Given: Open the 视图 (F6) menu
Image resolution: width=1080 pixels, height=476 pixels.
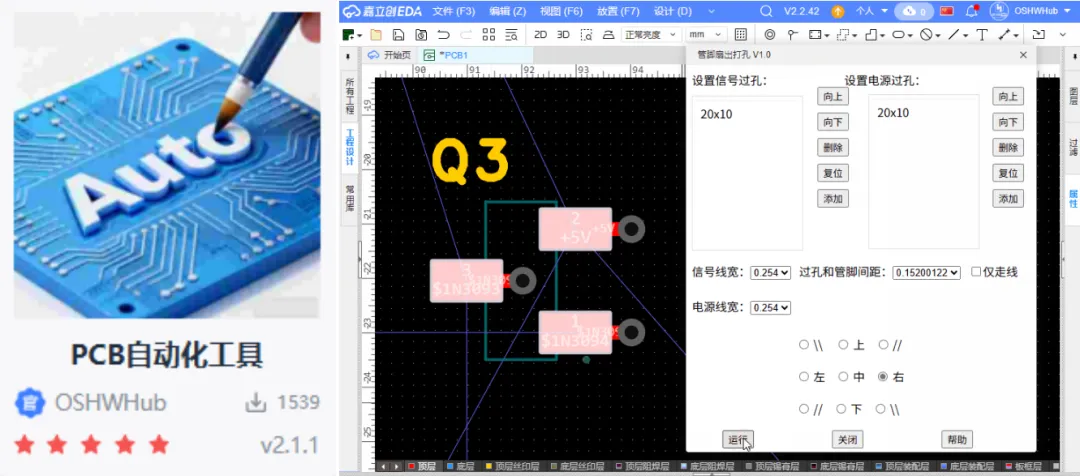Looking at the screenshot, I should 561,11.
